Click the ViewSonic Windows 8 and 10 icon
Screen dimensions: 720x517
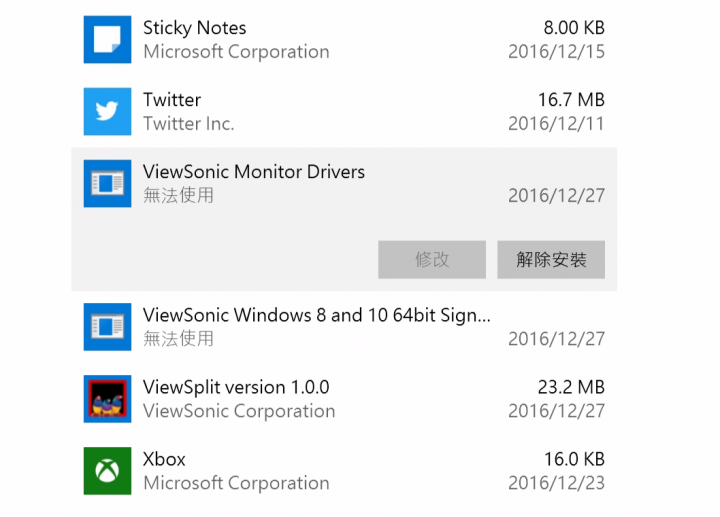(x=107, y=327)
